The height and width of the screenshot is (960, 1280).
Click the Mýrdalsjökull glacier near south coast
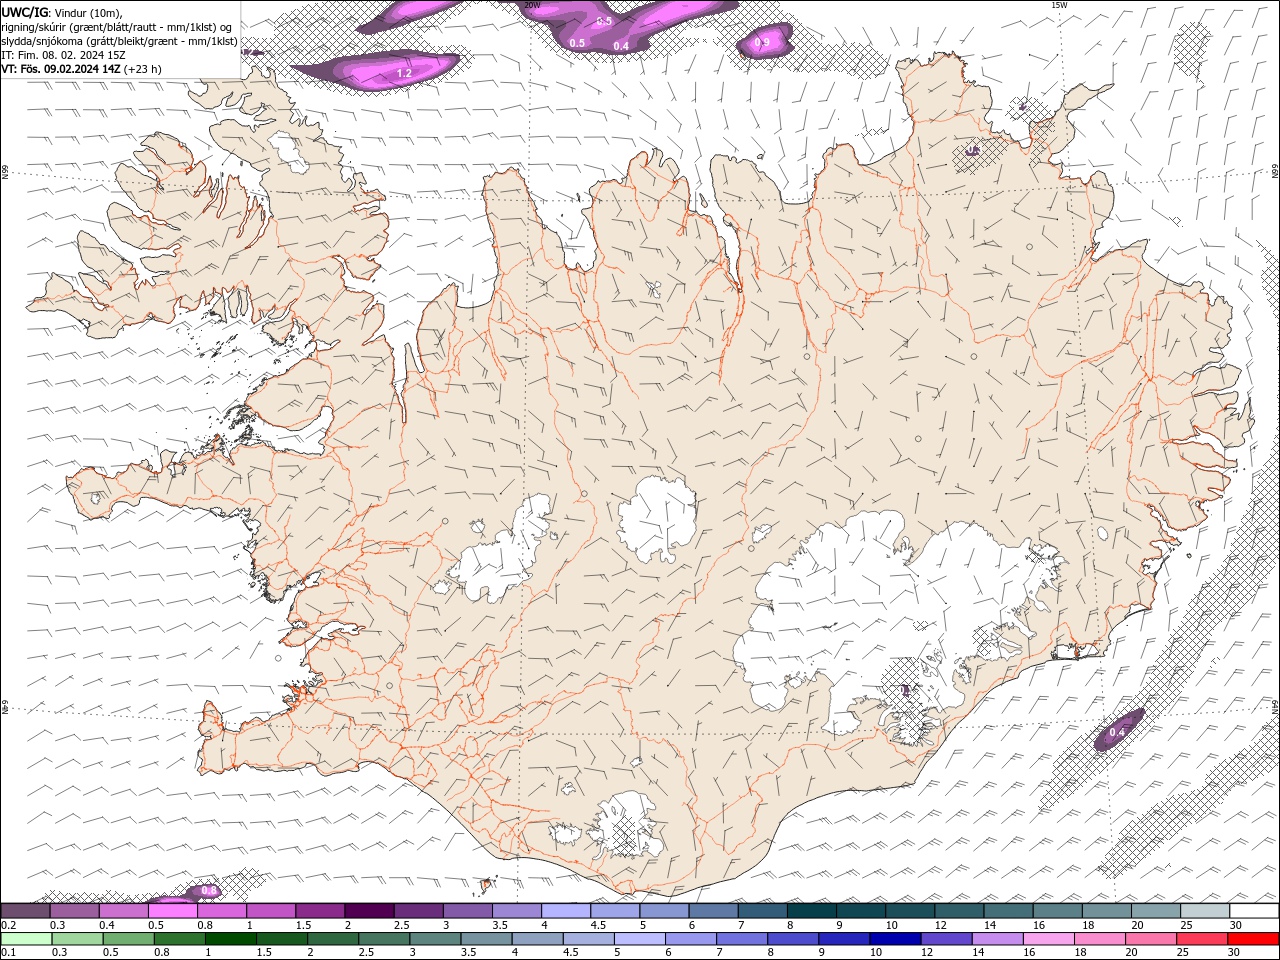[x=627, y=824]
